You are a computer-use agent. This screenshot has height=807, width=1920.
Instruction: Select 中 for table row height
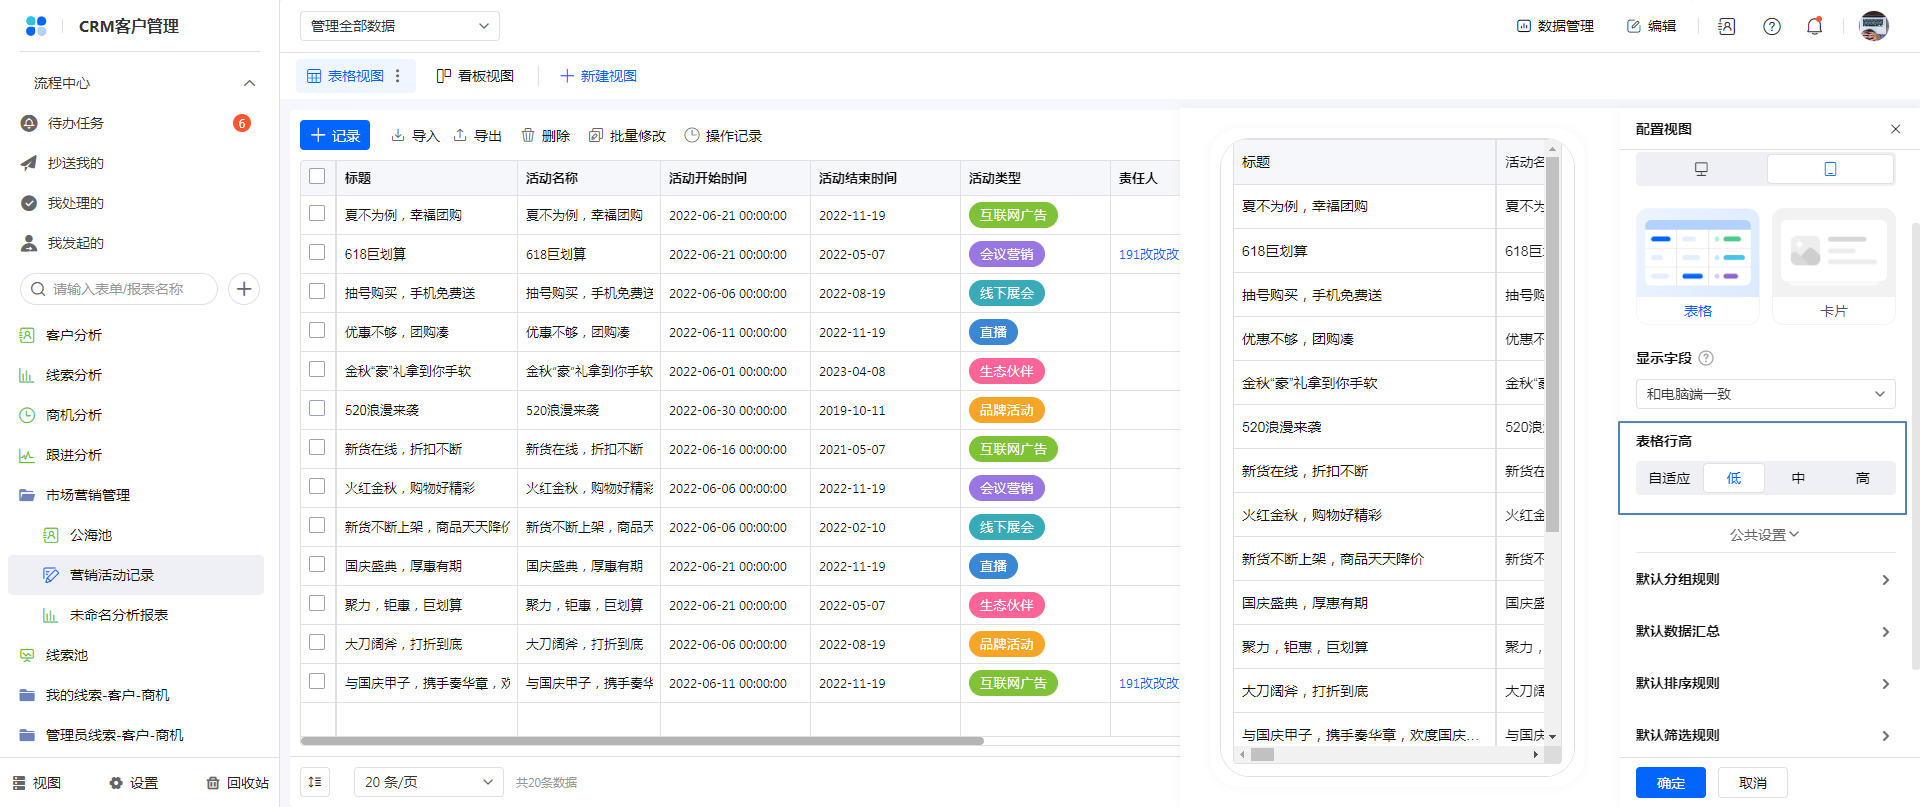(1798, 478)
